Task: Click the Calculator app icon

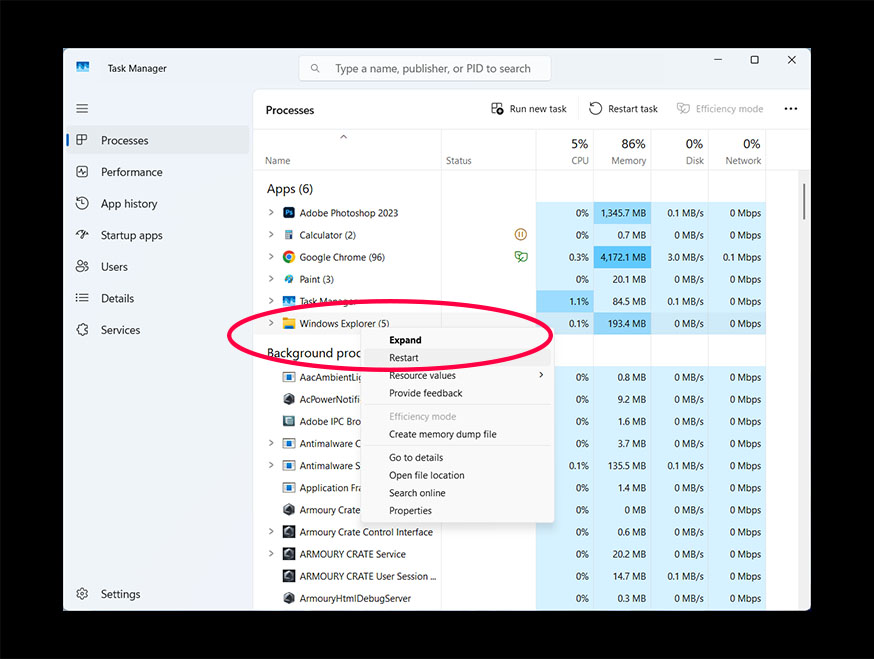Action: (289, 235)
